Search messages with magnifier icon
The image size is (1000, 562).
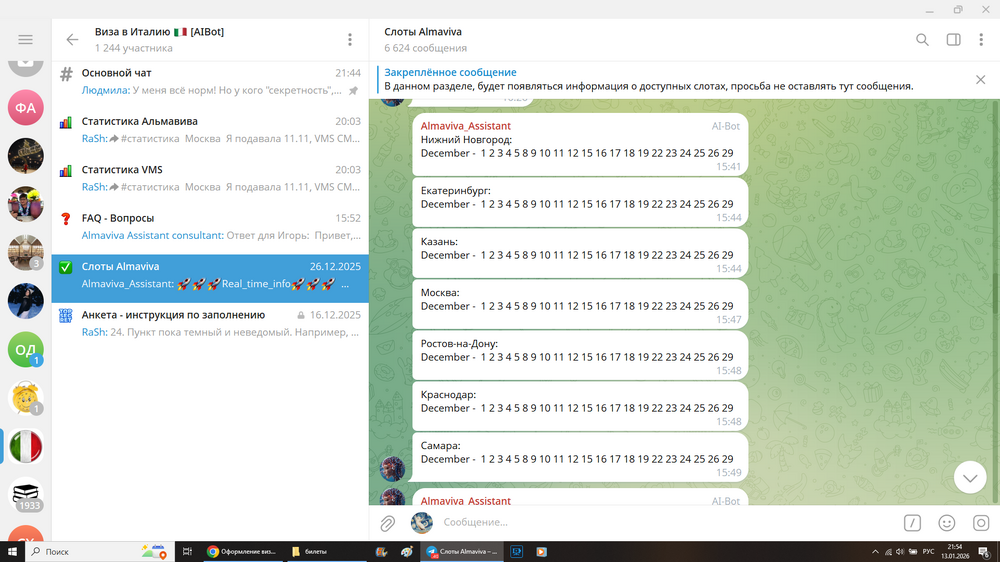(922, 40)
